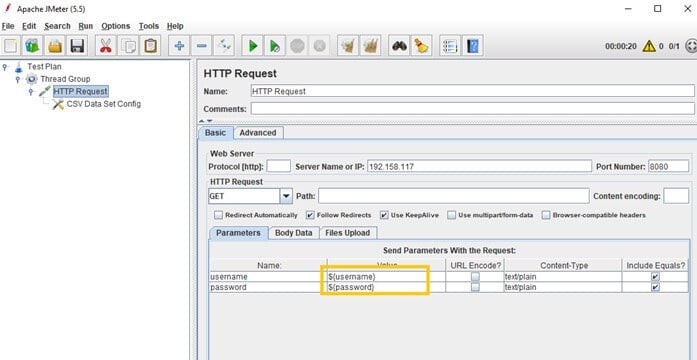Click the Clear broom icon
This screenshot has width=697, height=360.
pos(348,46)
